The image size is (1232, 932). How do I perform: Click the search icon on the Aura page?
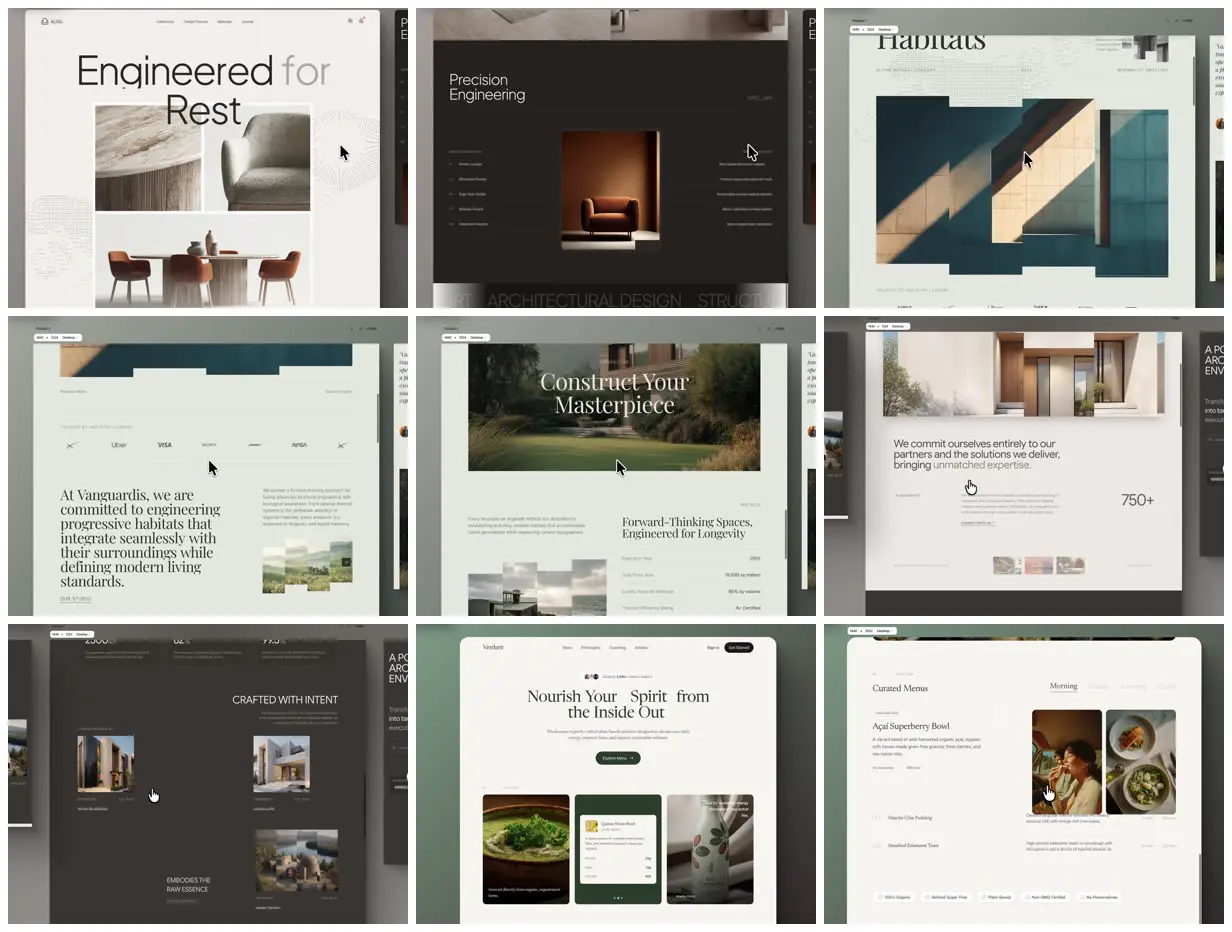tap(350, 21)
